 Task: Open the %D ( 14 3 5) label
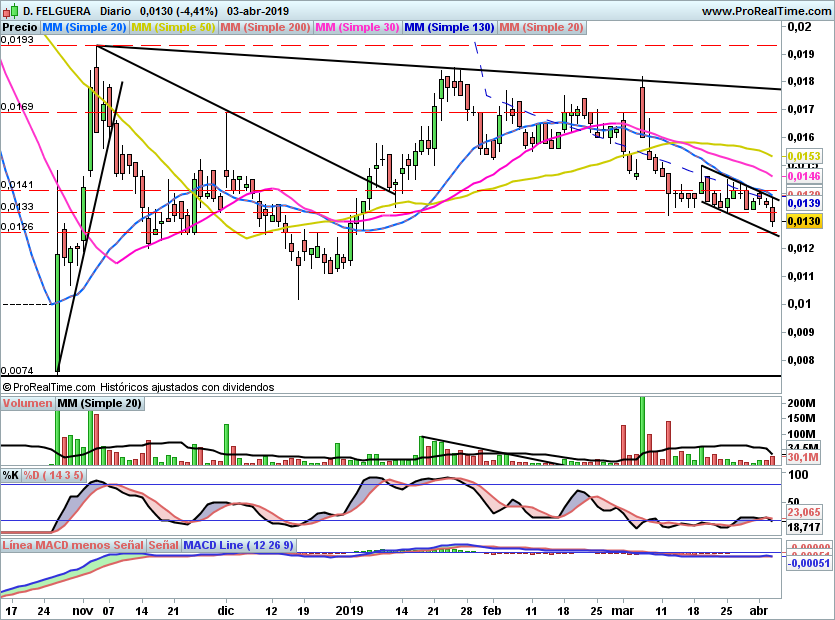[x=53, y=475]
